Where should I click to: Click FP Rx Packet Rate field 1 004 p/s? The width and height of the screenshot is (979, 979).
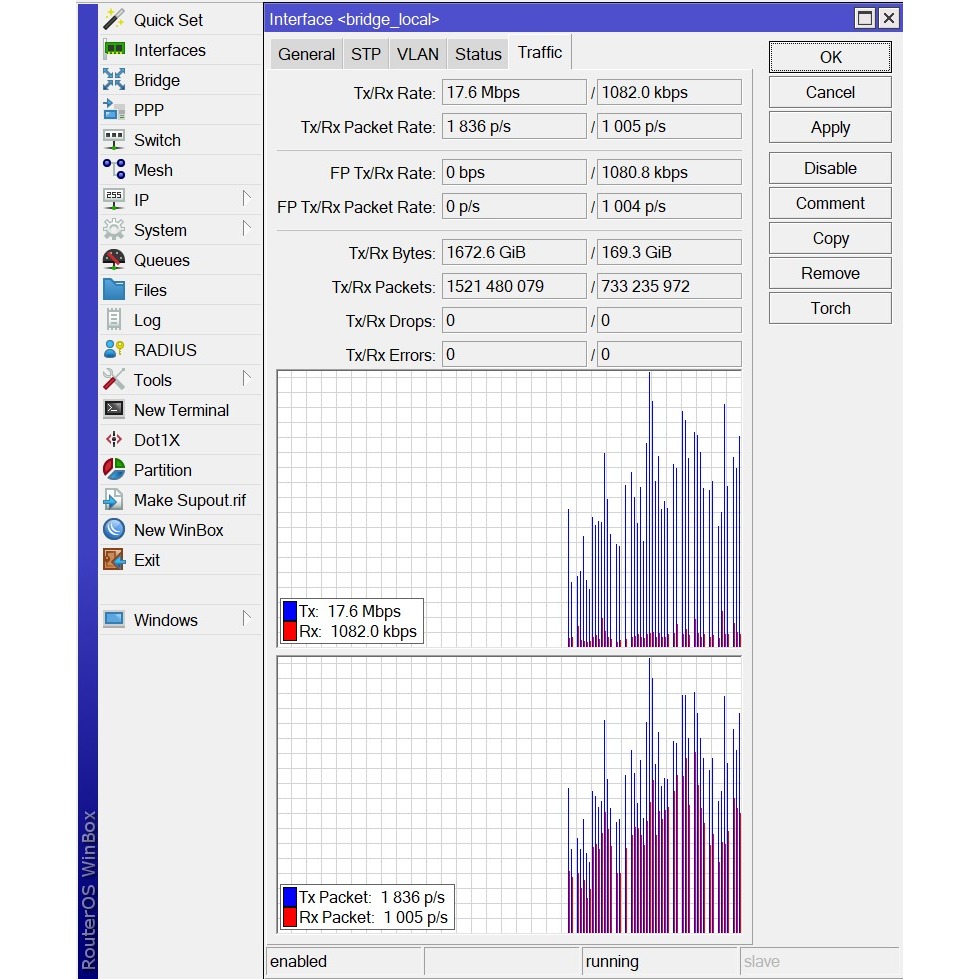tap(669, 206)
